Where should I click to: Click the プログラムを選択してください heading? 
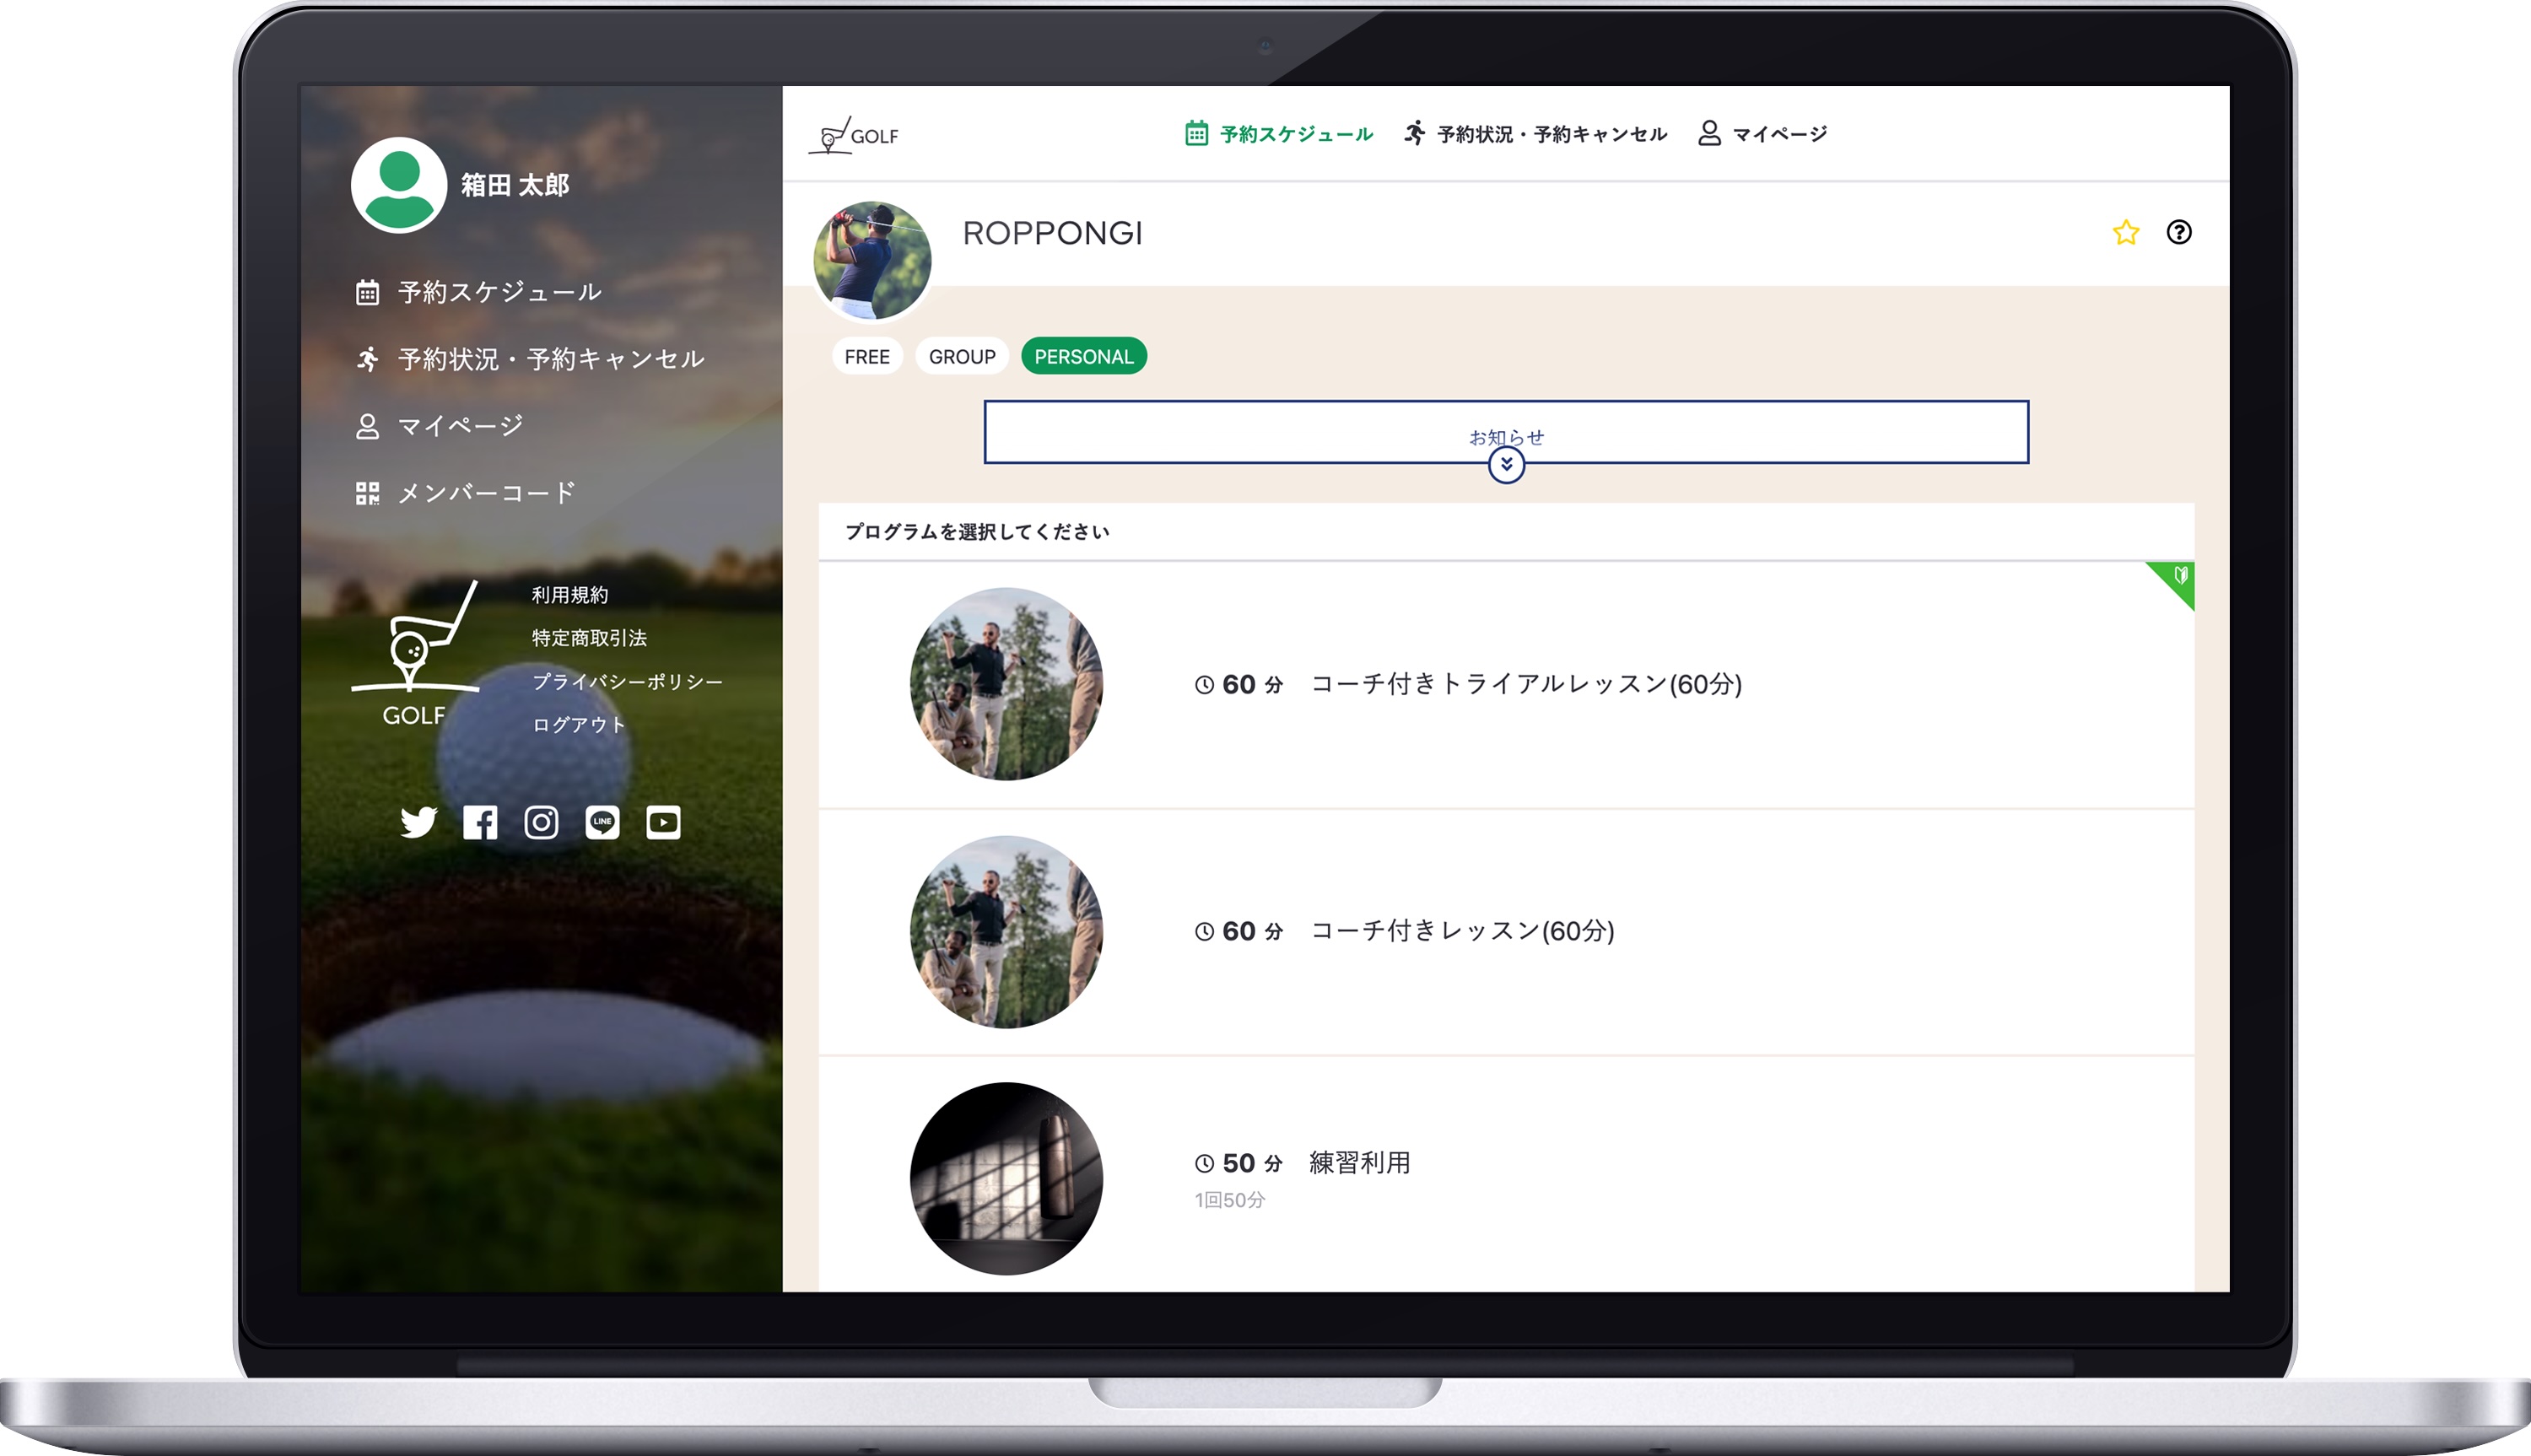coord(977,532)
